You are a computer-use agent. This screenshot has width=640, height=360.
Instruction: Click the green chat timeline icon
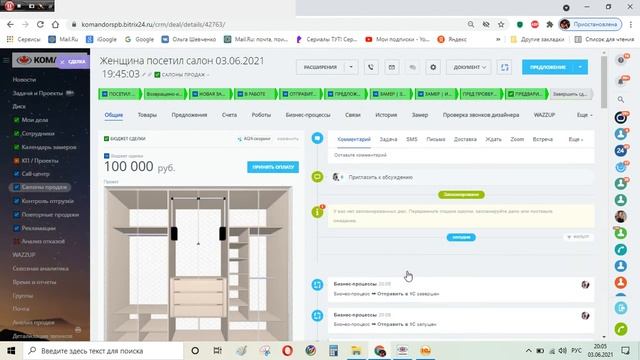tap(318, 177)
